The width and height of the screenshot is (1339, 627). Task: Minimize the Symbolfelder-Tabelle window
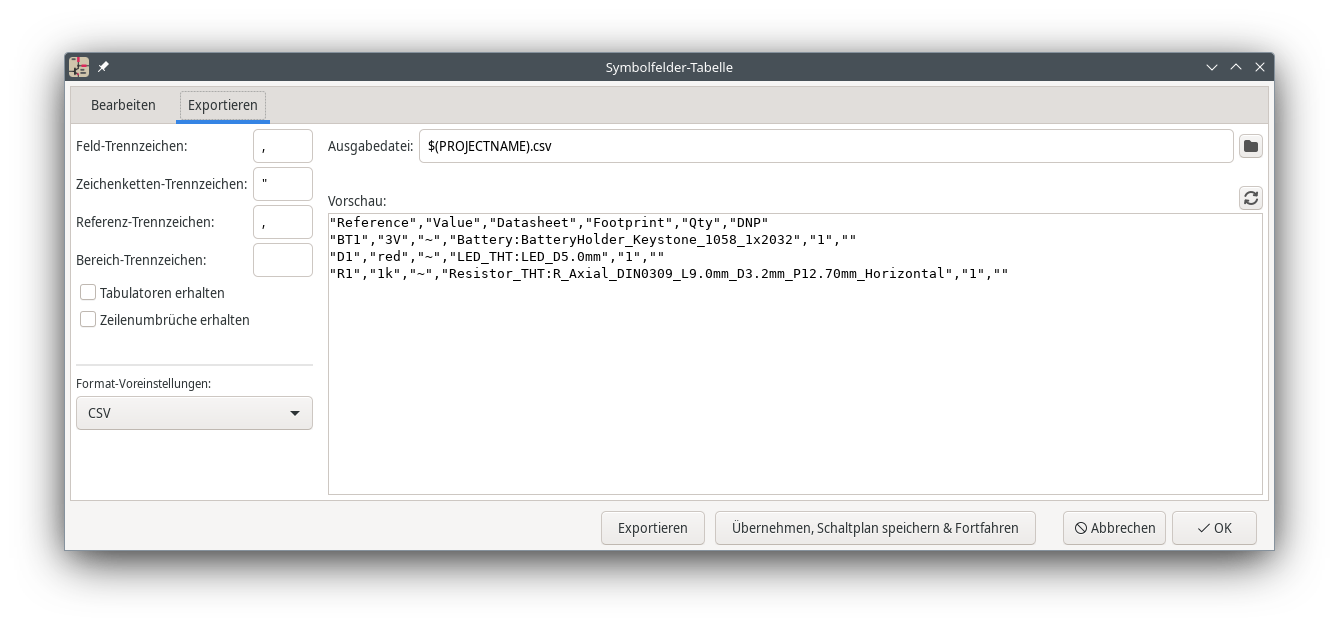[x=1212, y=67]
